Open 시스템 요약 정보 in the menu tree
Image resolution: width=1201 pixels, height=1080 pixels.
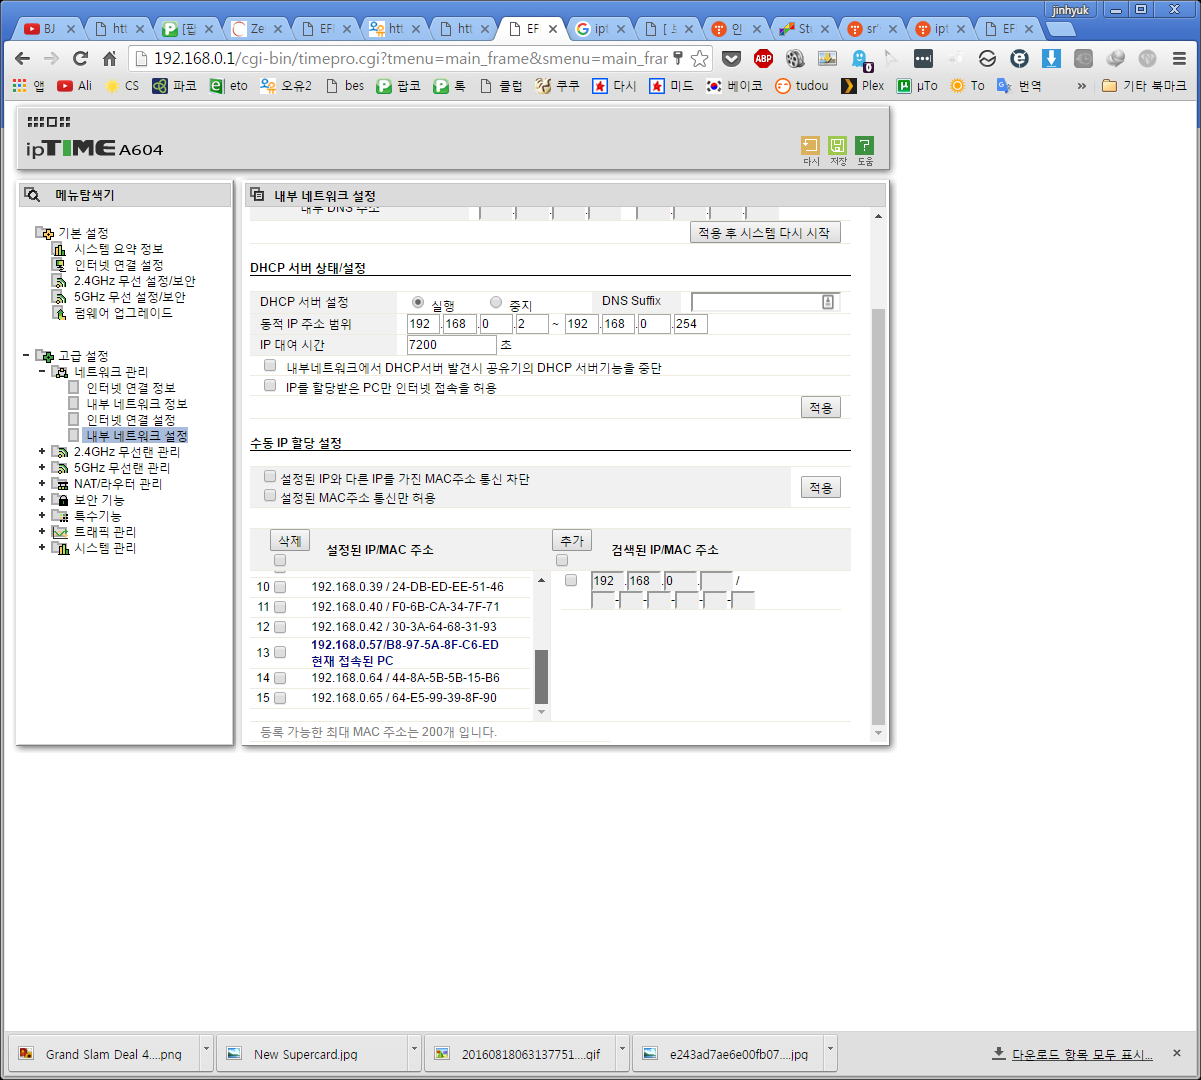tap(118, 249)
